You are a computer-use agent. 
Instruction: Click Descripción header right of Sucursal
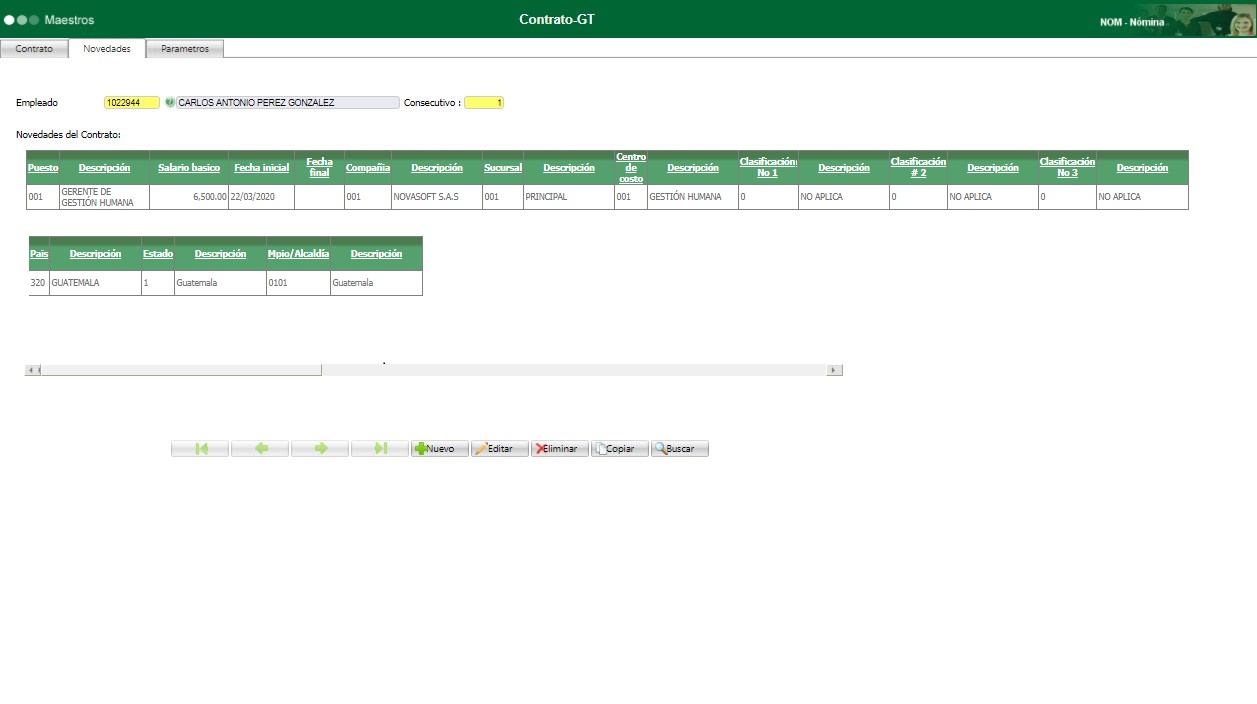click(569, 168)
